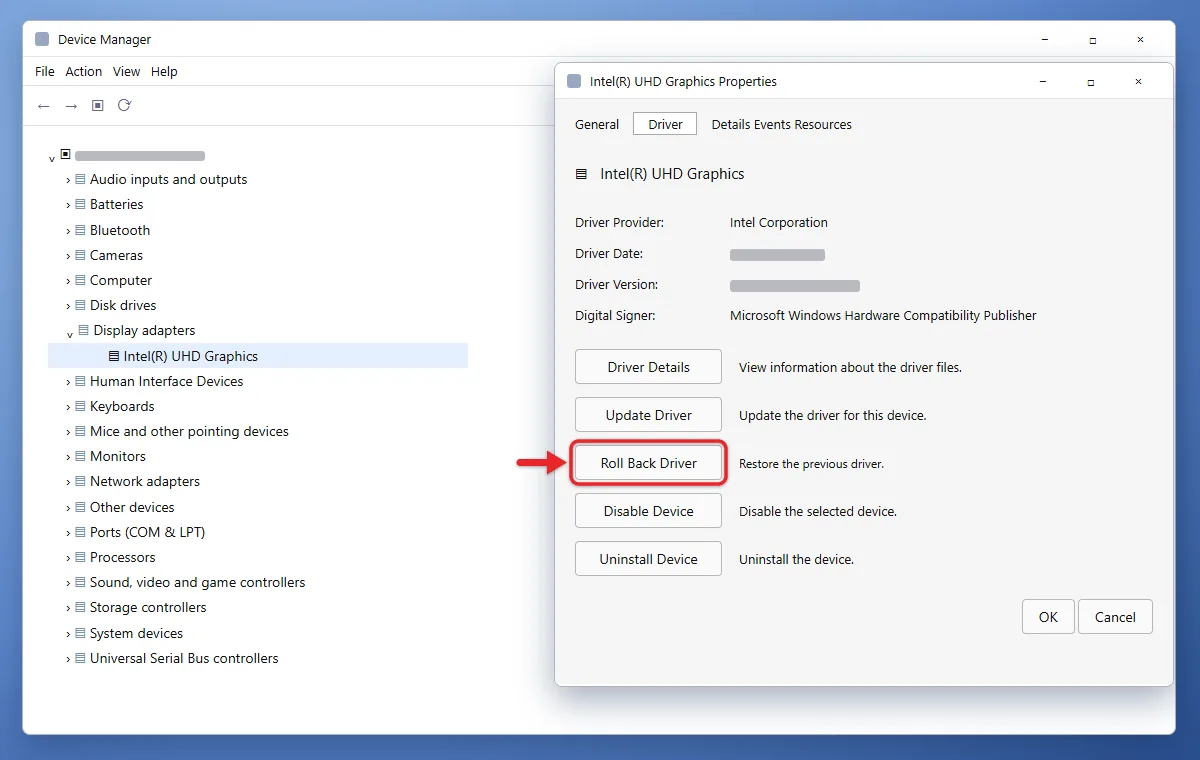Click the Driver Details button
This screenshot has height=760, width=1200.
click(x=648, y=367)
